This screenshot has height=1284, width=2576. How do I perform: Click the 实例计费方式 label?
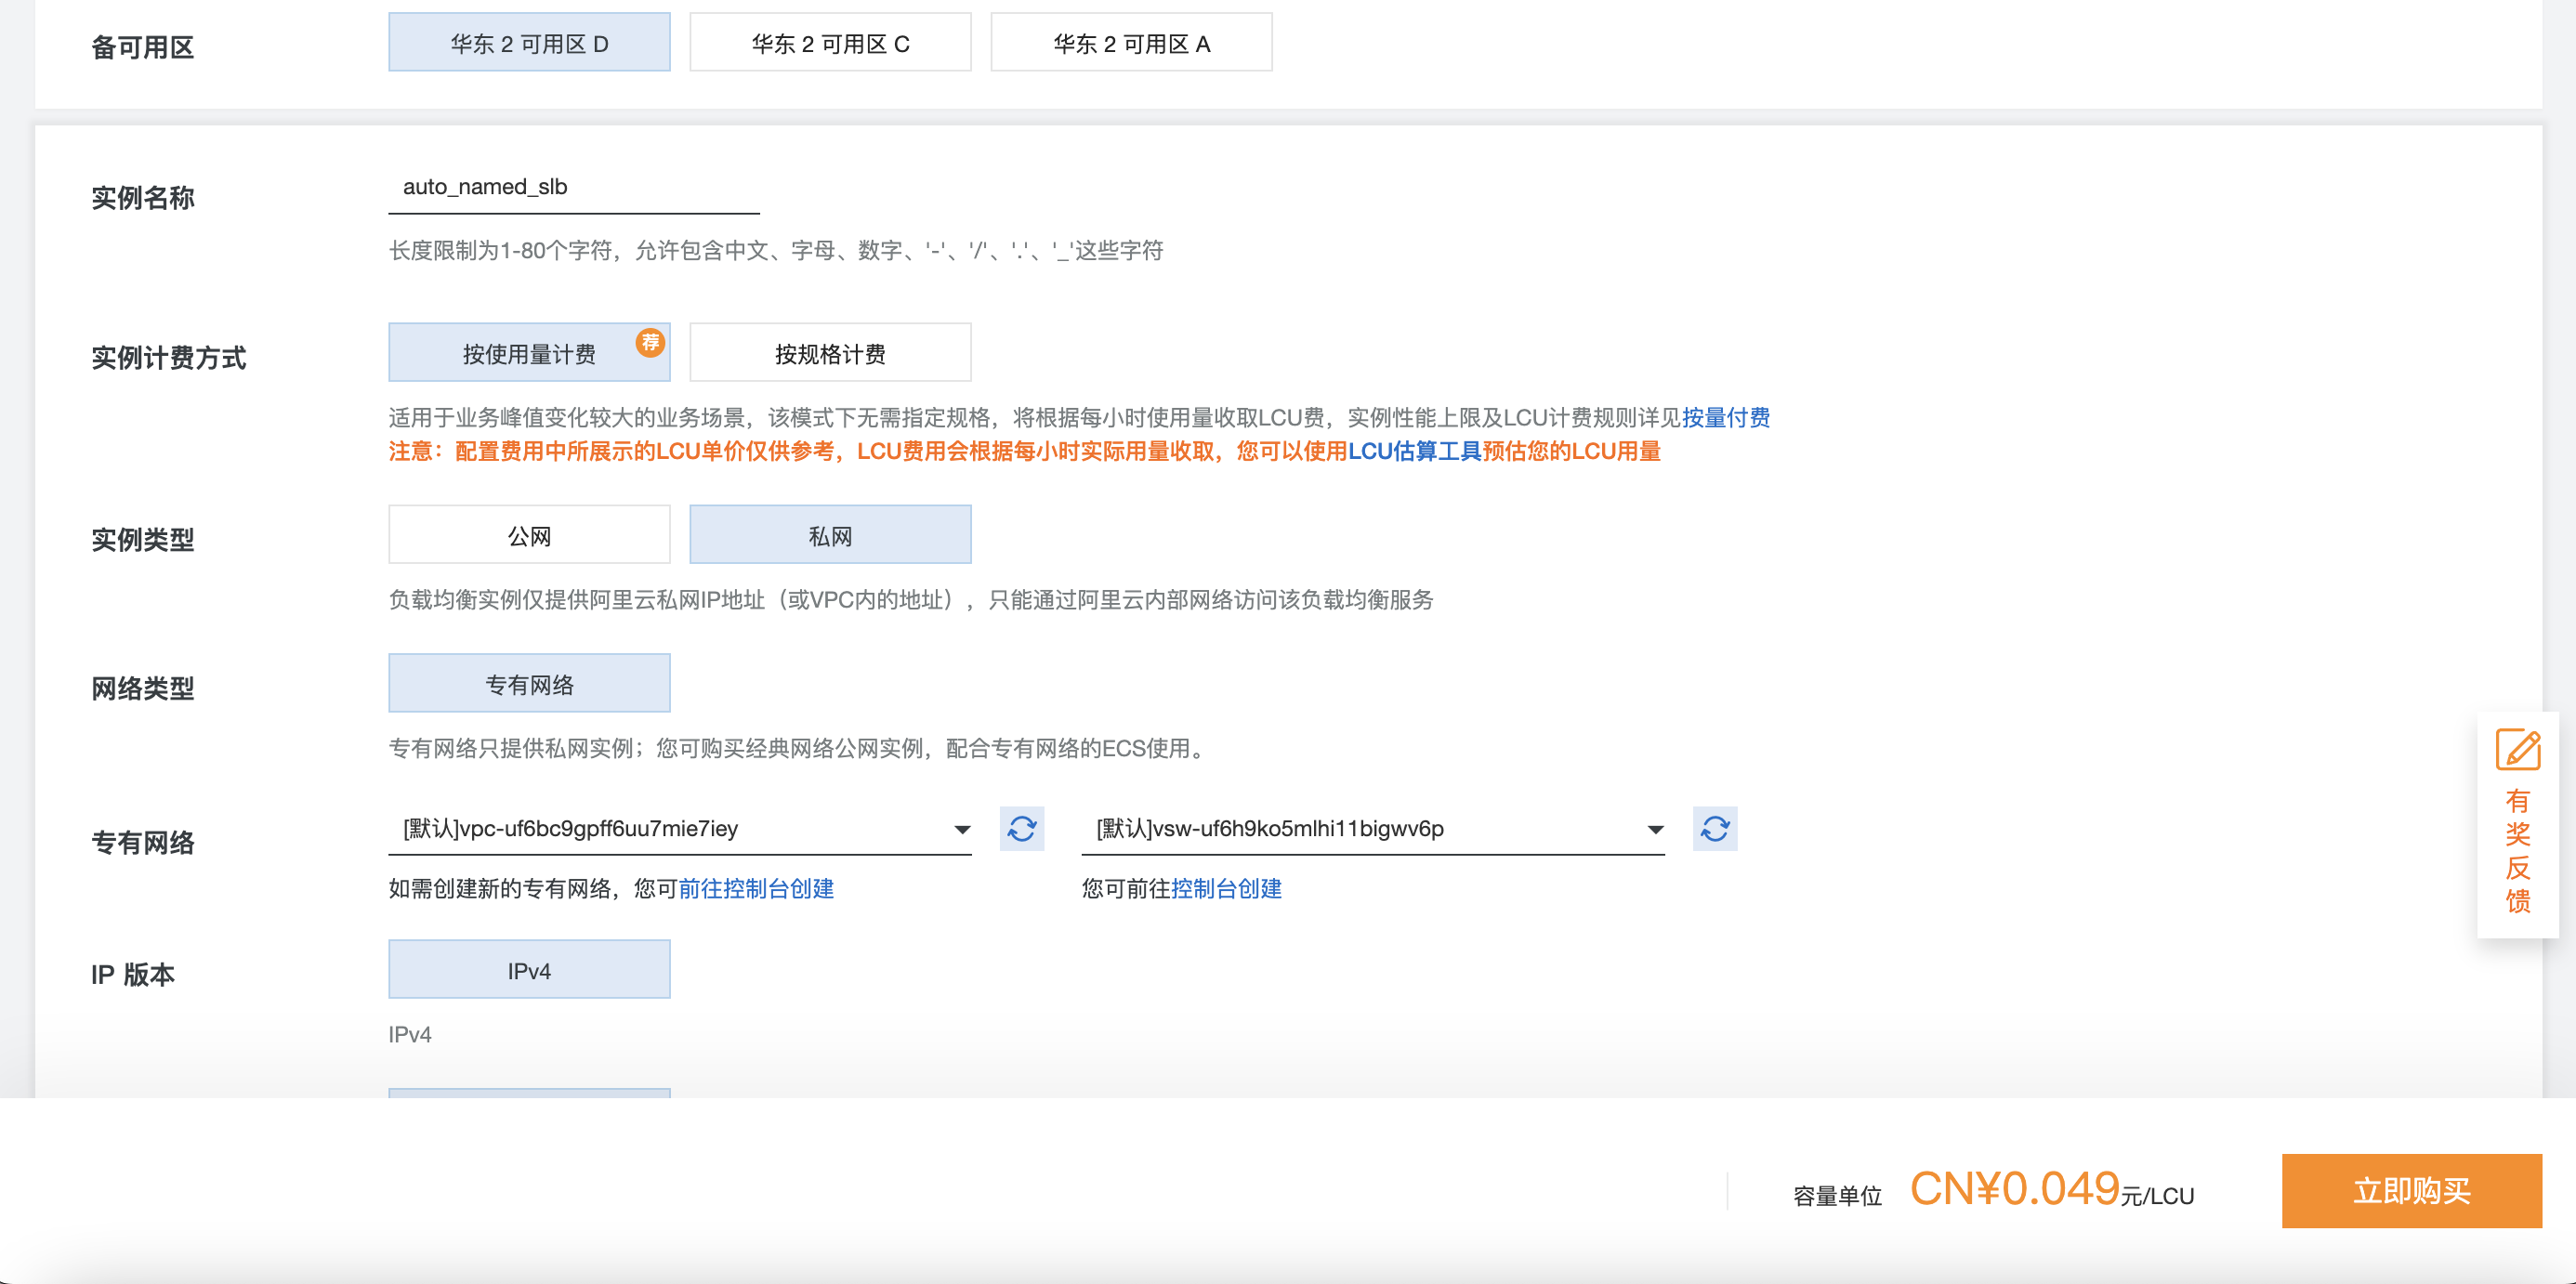coord(168,357)
